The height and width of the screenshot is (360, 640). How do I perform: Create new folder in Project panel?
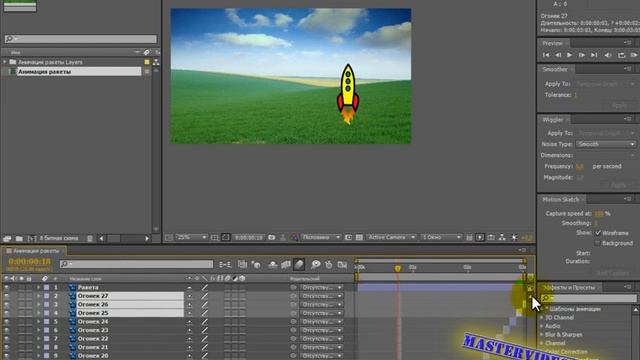pyautogui.click(x=19, y=238)
